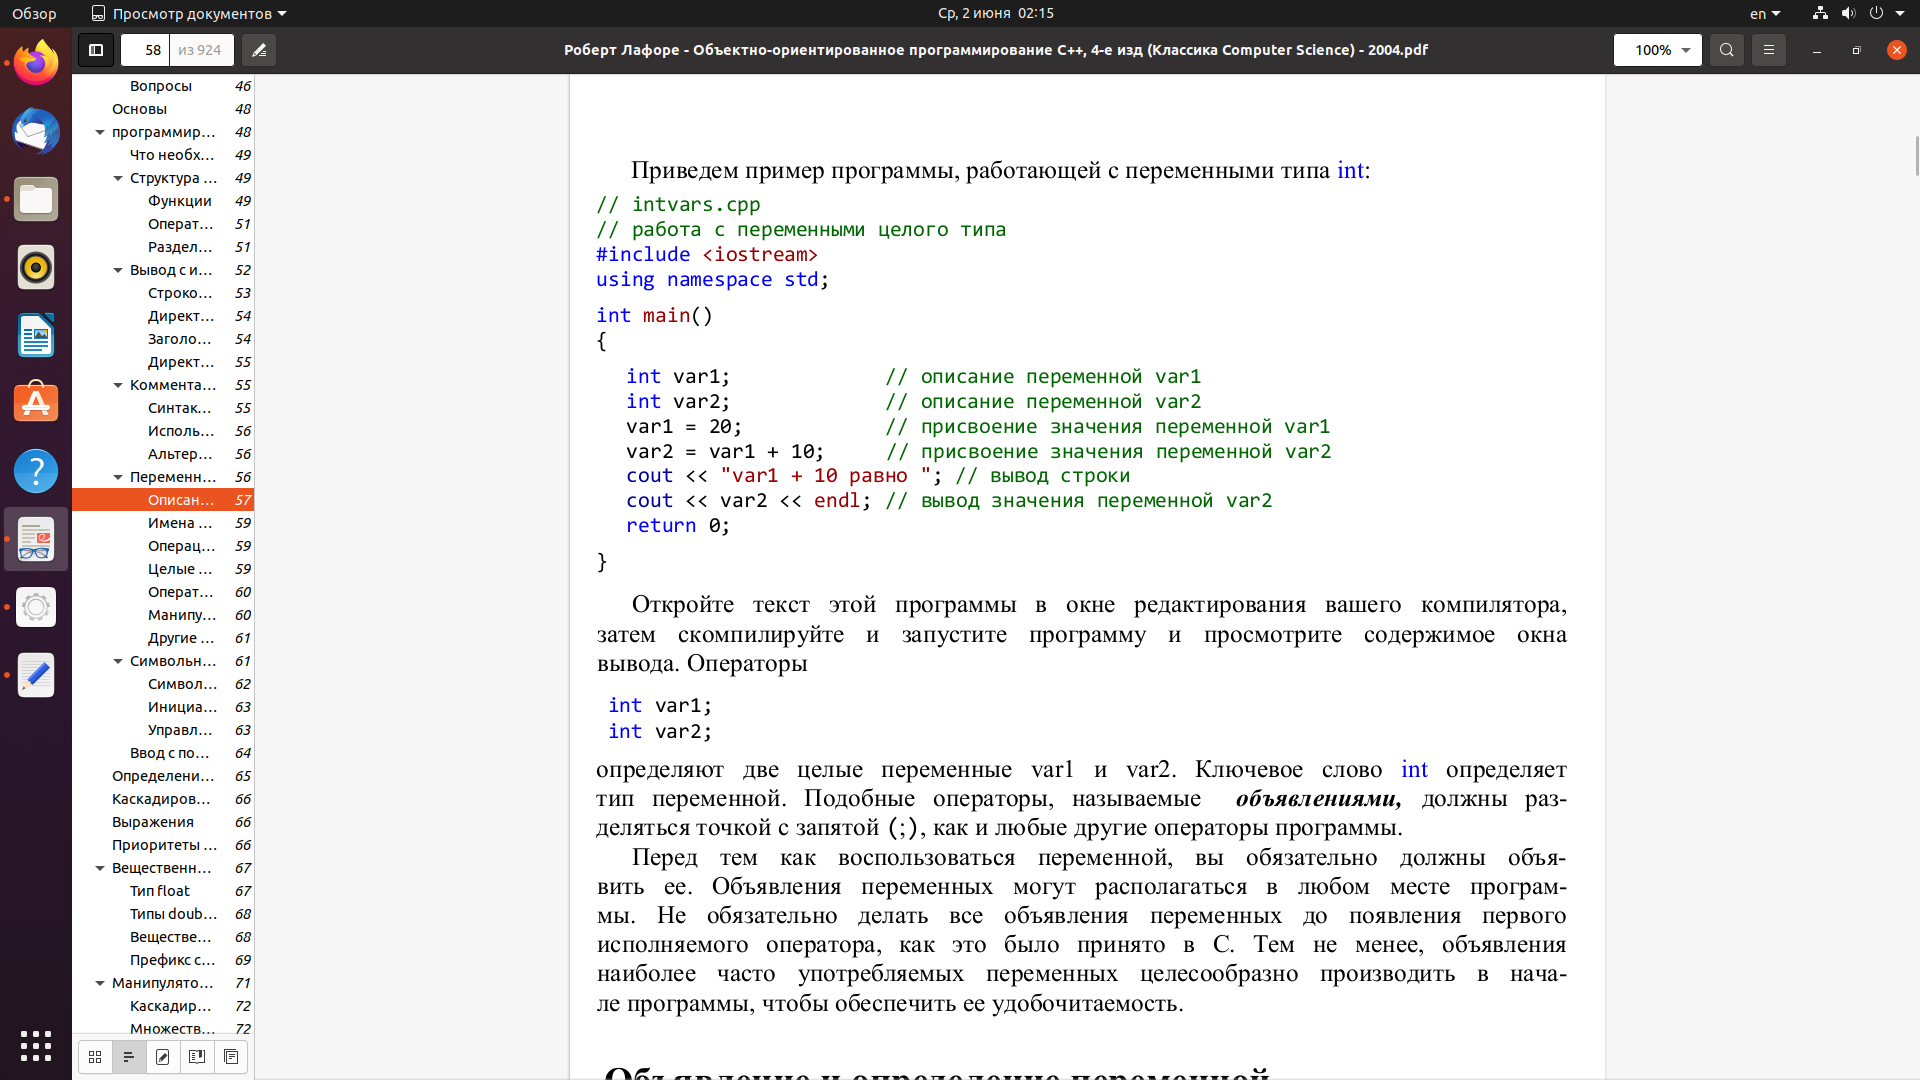Viewport: 1920px width, 1080px height.
Task: Open Help from the dock
Action: point(36,471)
